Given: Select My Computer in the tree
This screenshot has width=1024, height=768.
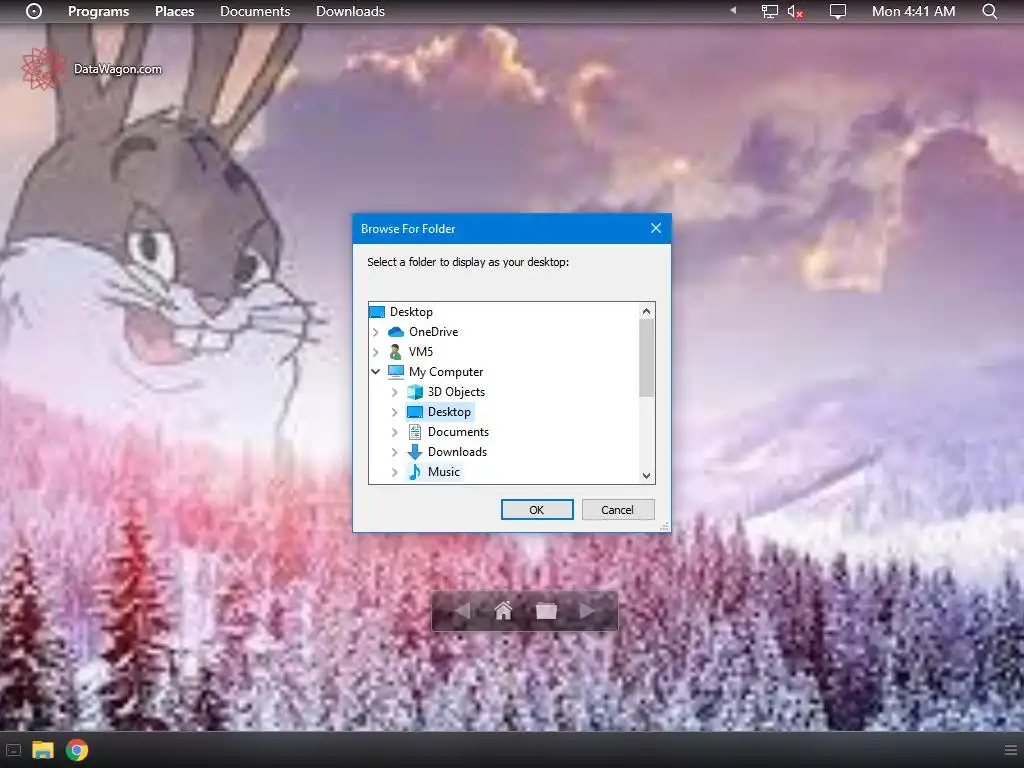Looking at the screenshot, I should pyautogui.click(x=446, y=372).
